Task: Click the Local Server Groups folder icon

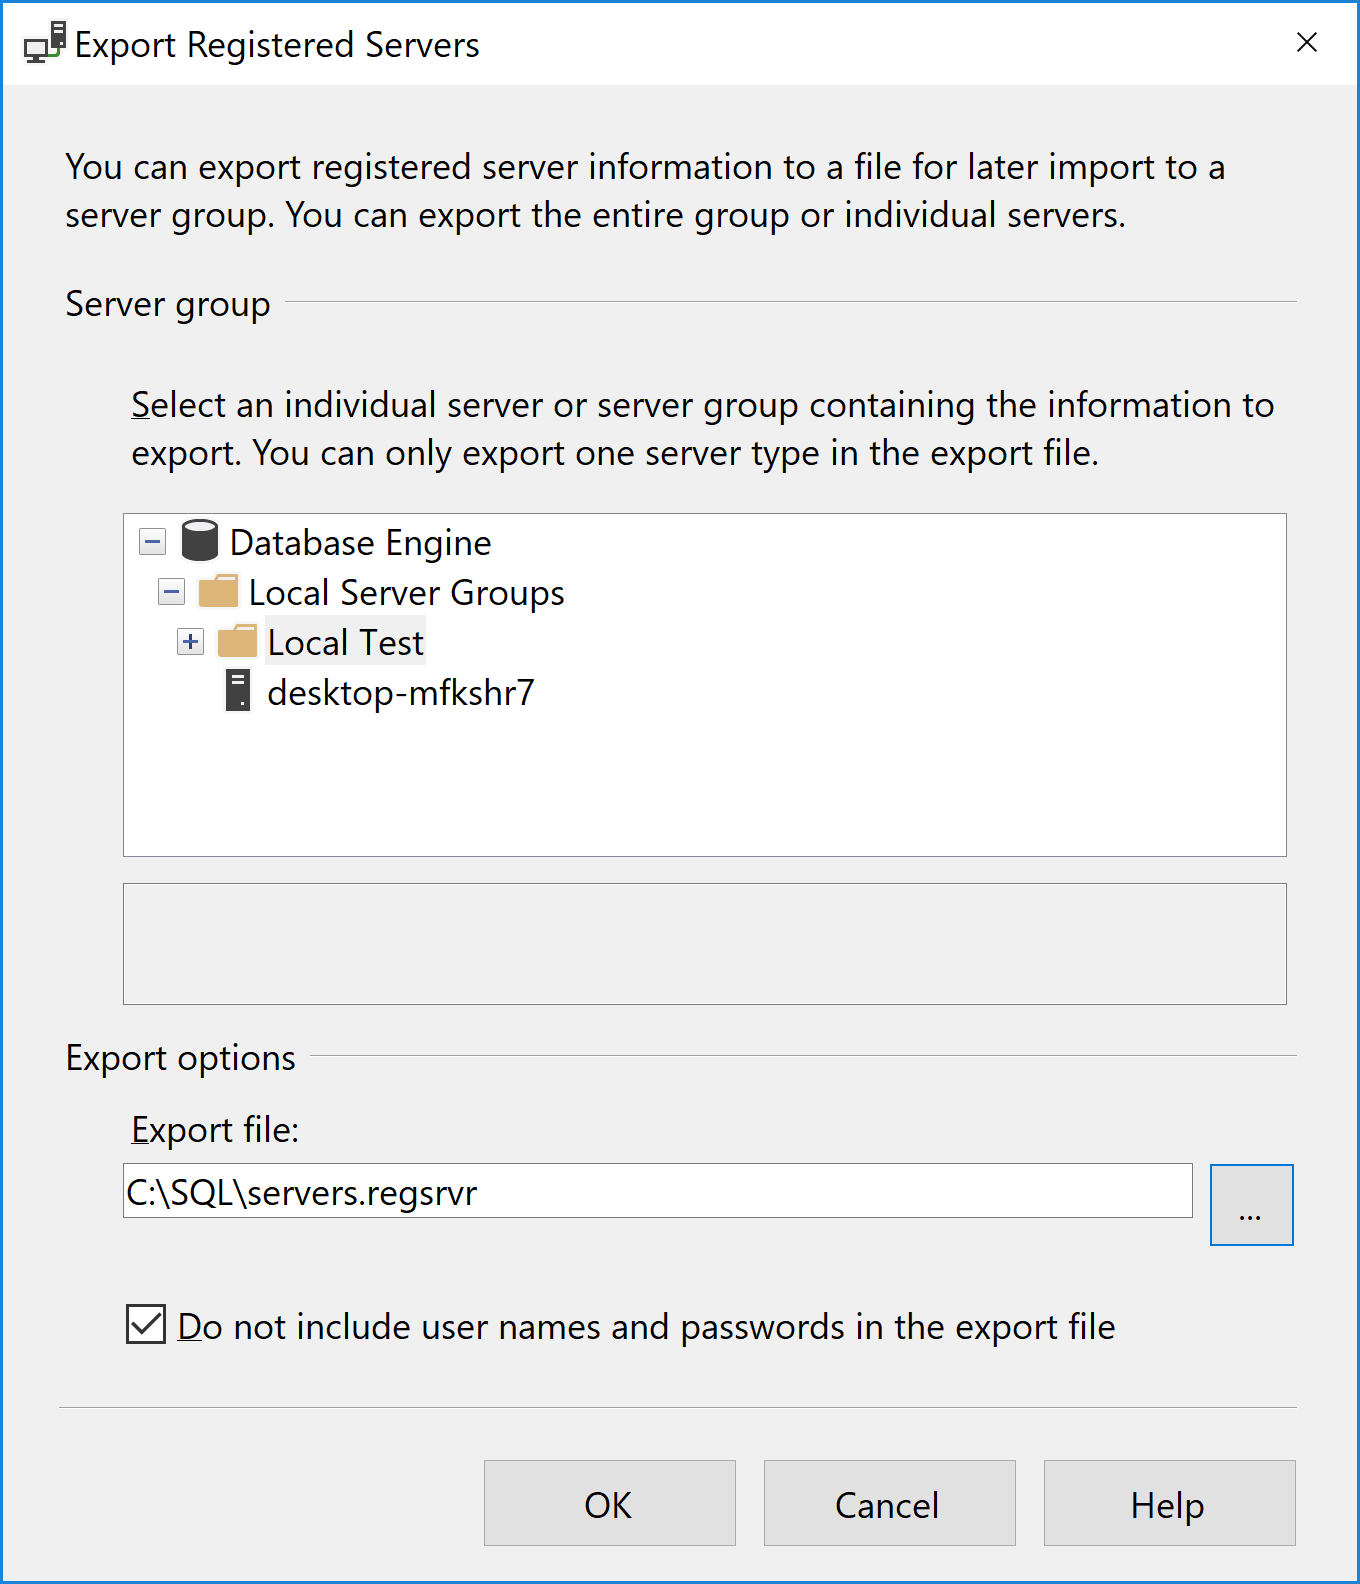Action: click(218, 591)
